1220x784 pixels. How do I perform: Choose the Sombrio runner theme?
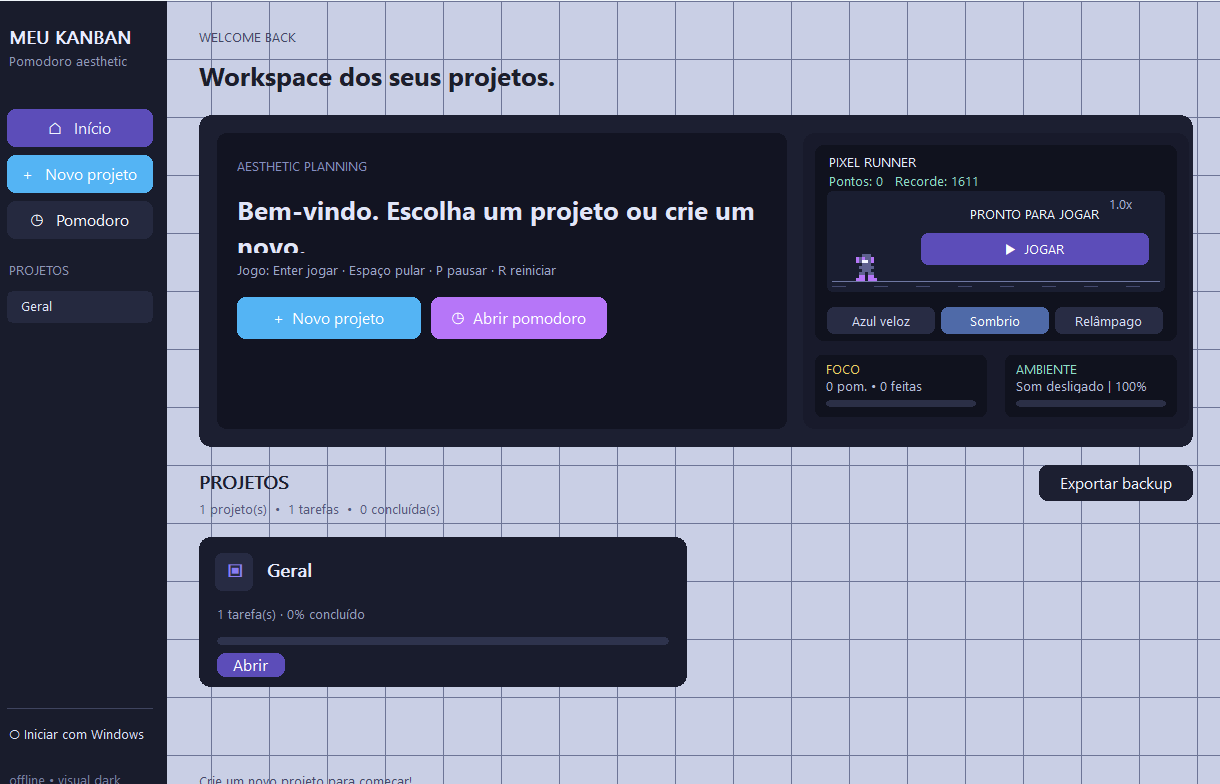(x=995, y=321)
